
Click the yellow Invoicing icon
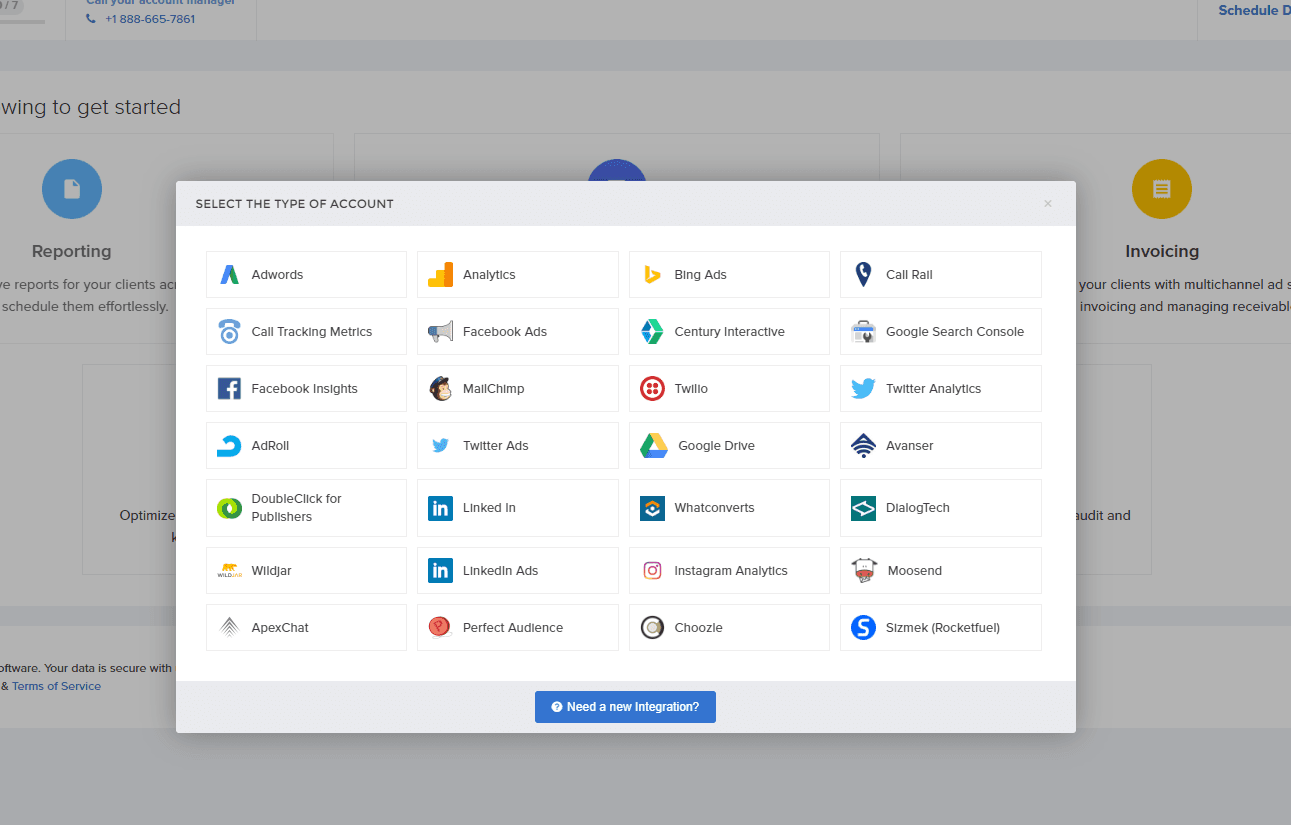1162,189
